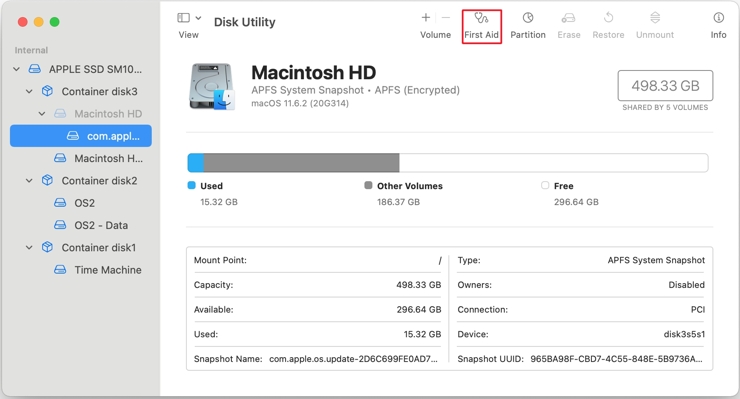This screenshot has width=740, height=399.
Task: Collapse the Macintosh HD volume chevron
Action: point(42,113)
